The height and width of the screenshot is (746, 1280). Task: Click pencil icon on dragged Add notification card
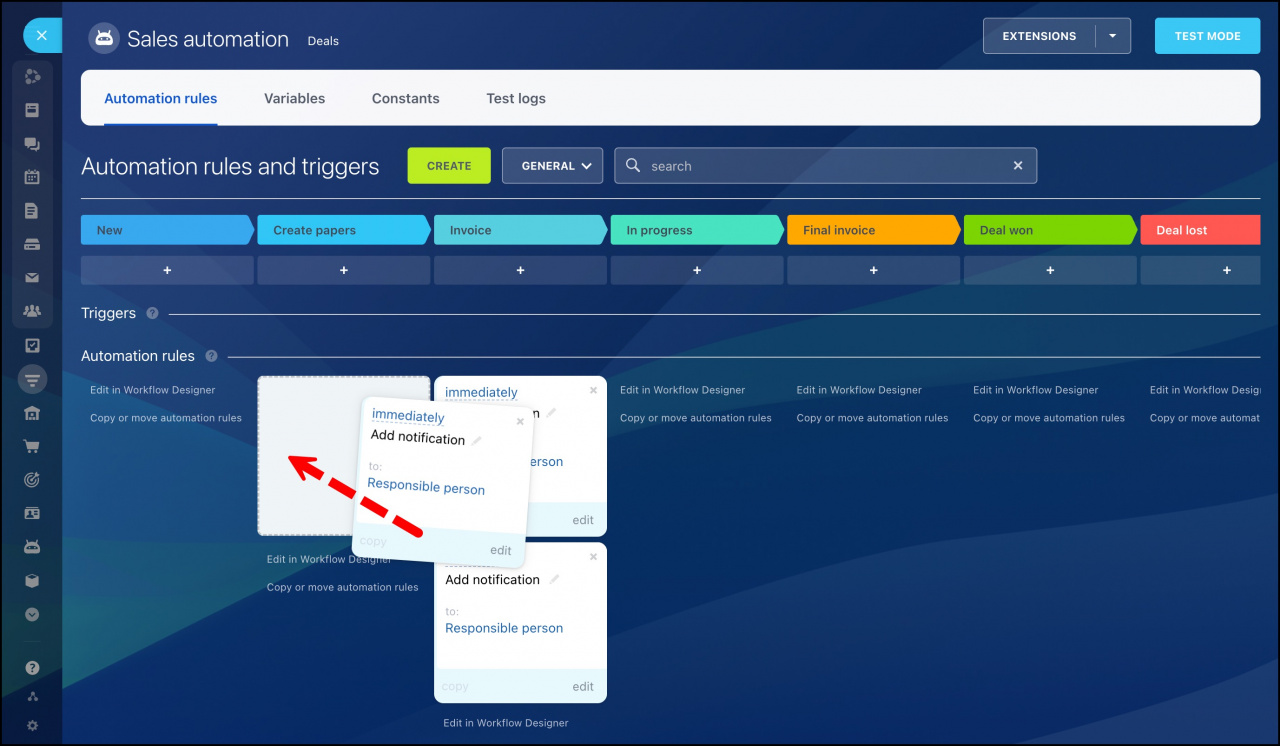477,441
